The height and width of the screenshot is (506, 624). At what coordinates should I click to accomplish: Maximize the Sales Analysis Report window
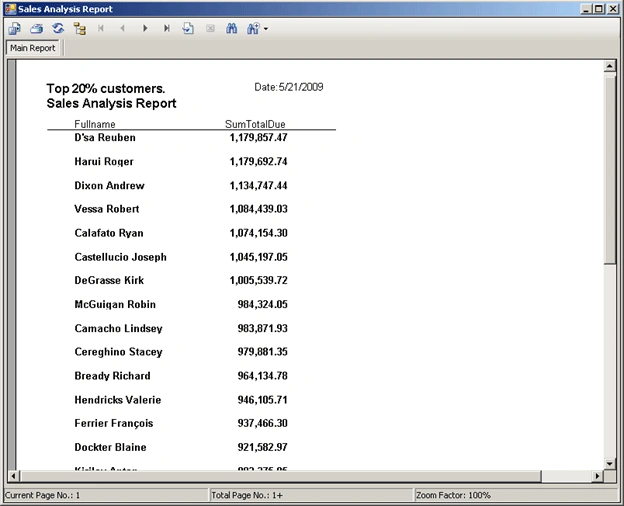click(x=599, y=9)
